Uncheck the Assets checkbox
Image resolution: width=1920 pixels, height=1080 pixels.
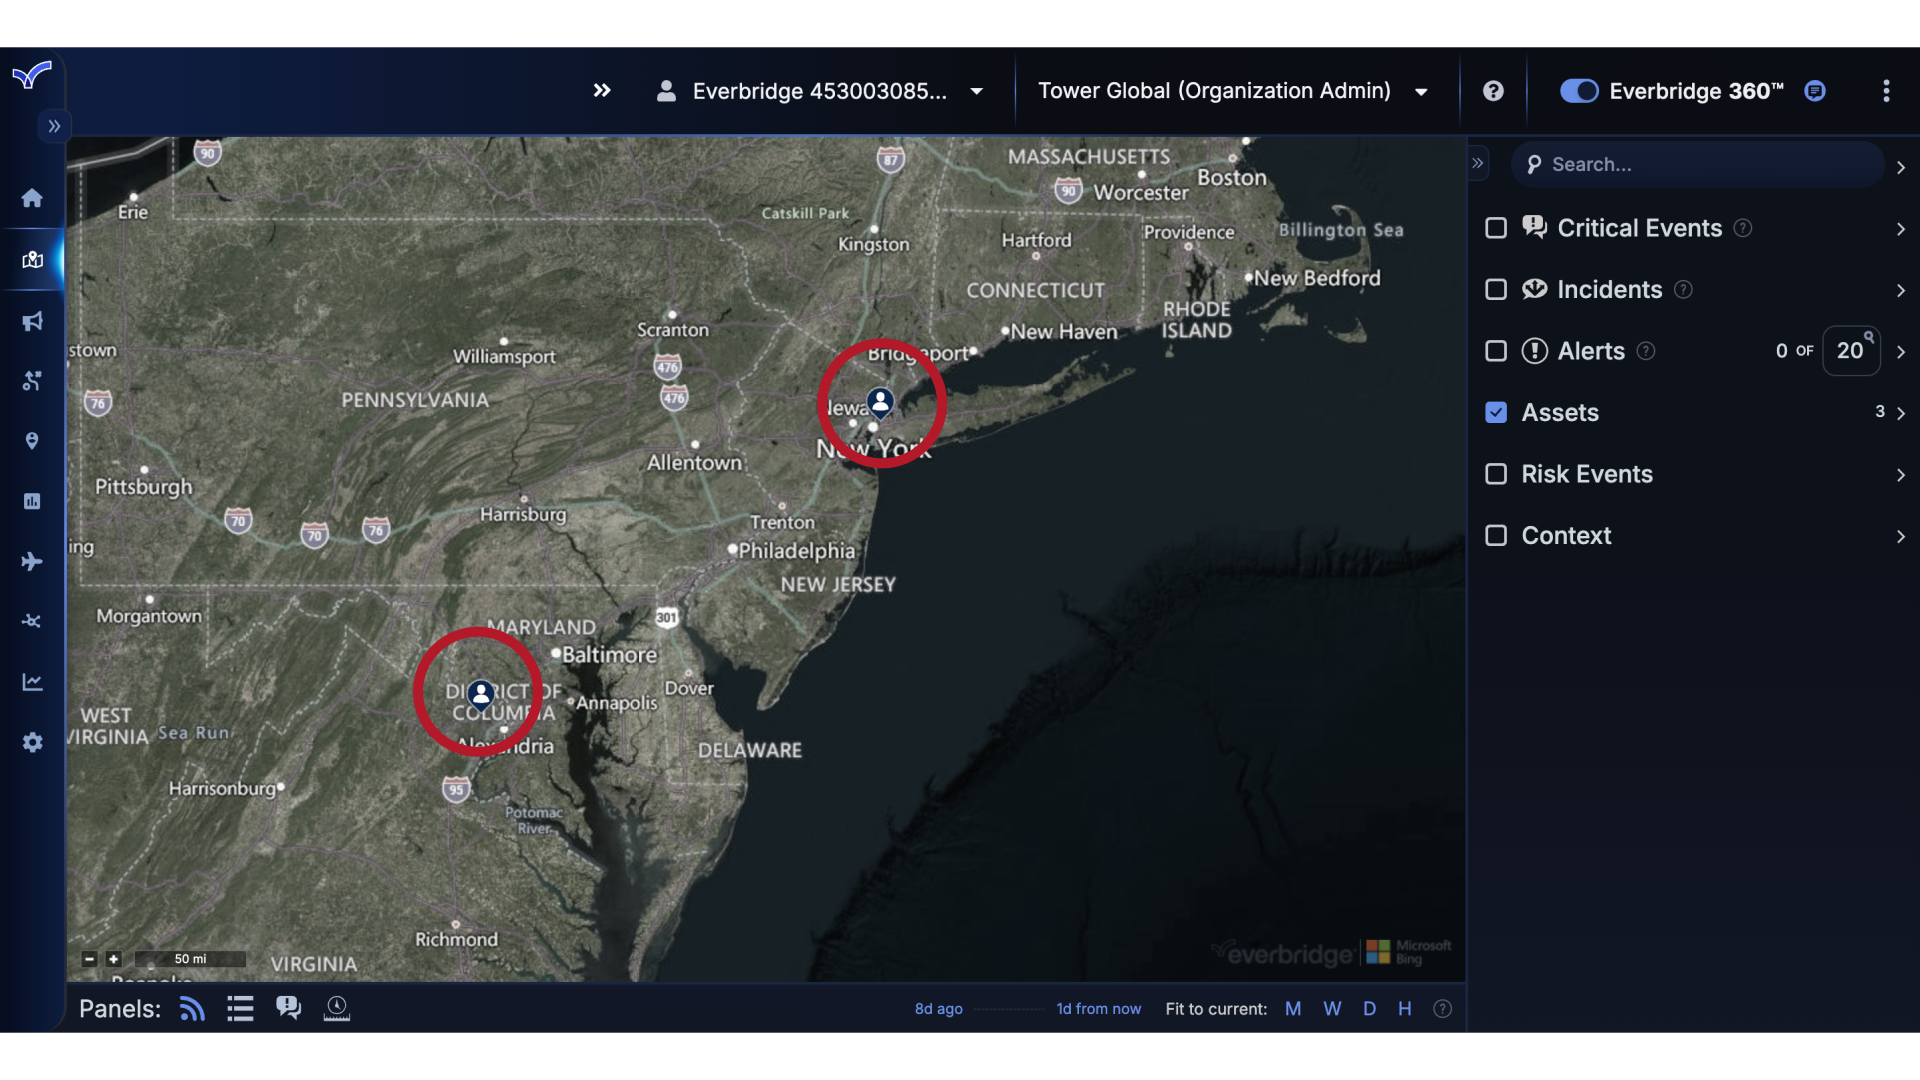(x=1496, y=412)
